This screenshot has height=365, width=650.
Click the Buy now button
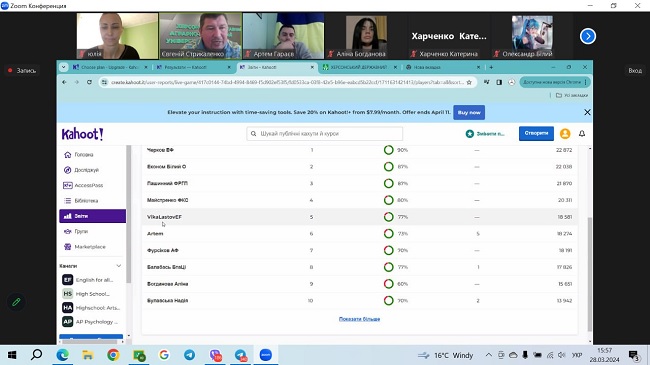(x=469, y=112)
